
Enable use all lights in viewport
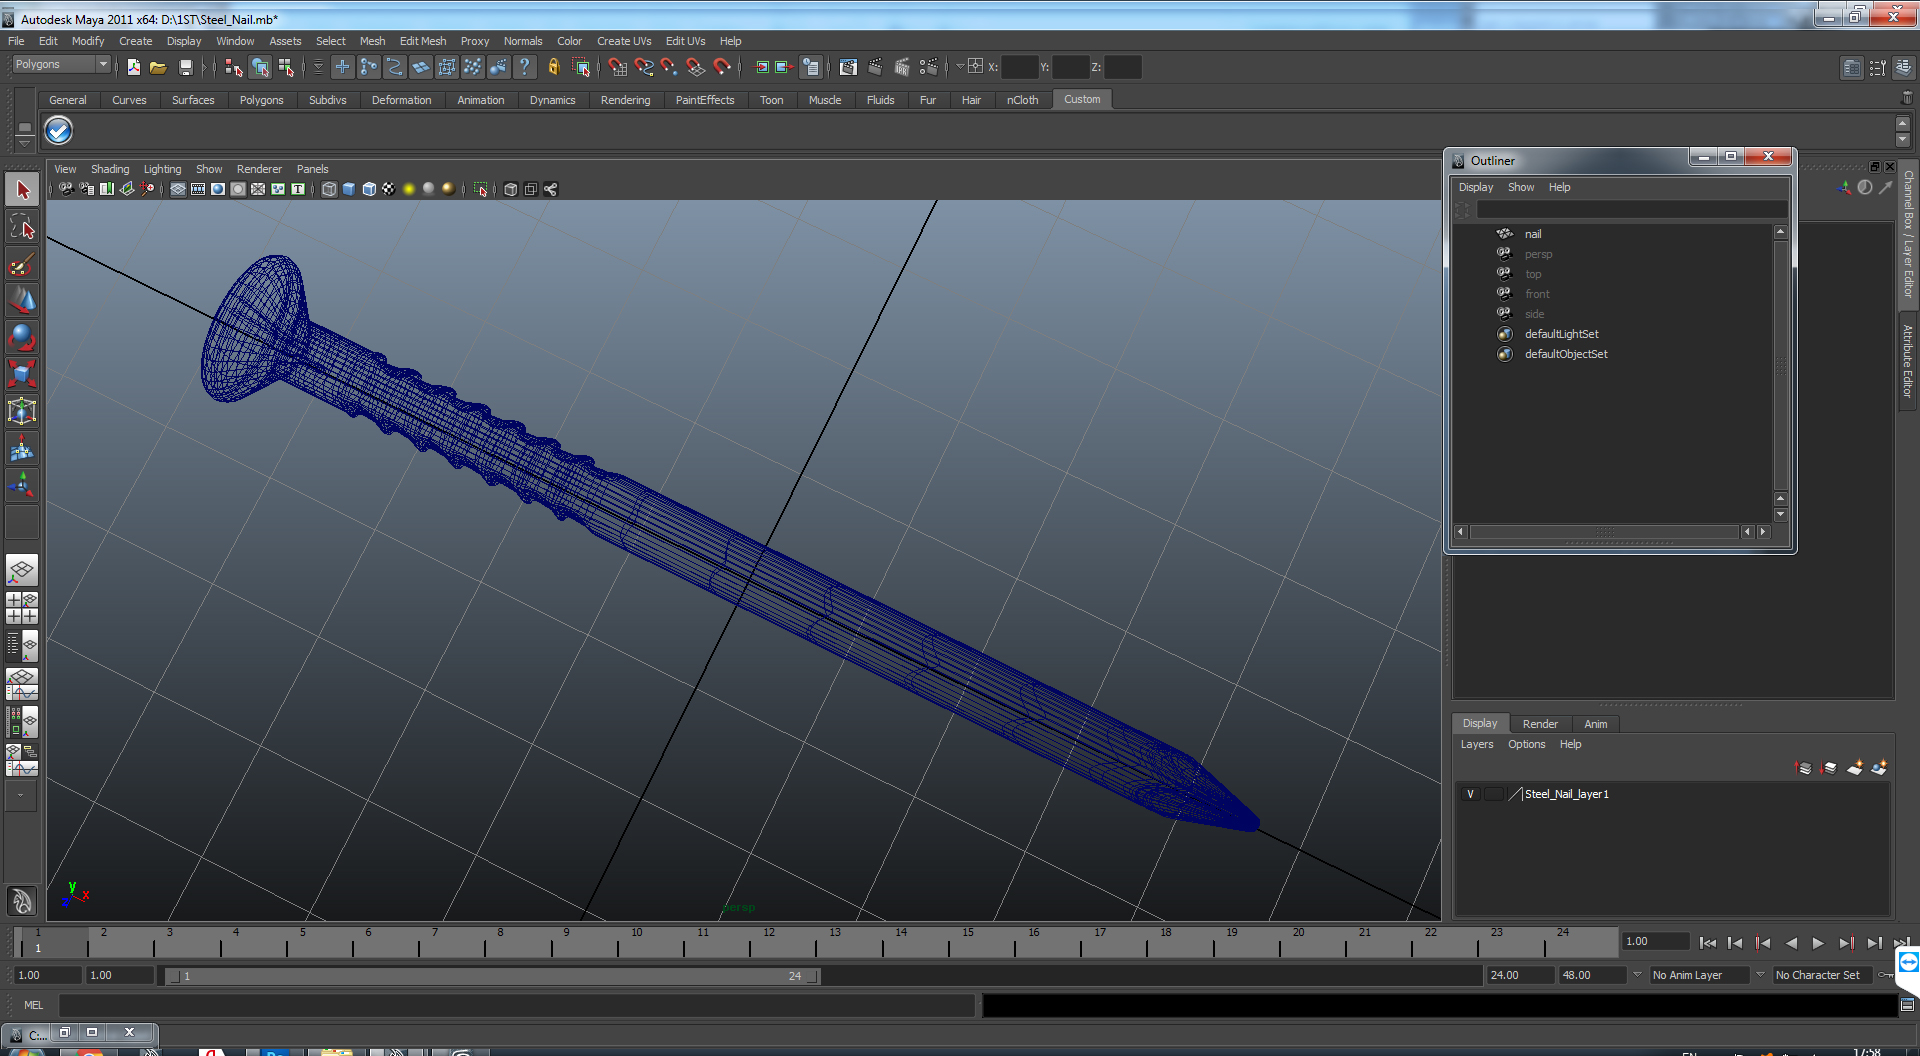click(x=409, y=189)
